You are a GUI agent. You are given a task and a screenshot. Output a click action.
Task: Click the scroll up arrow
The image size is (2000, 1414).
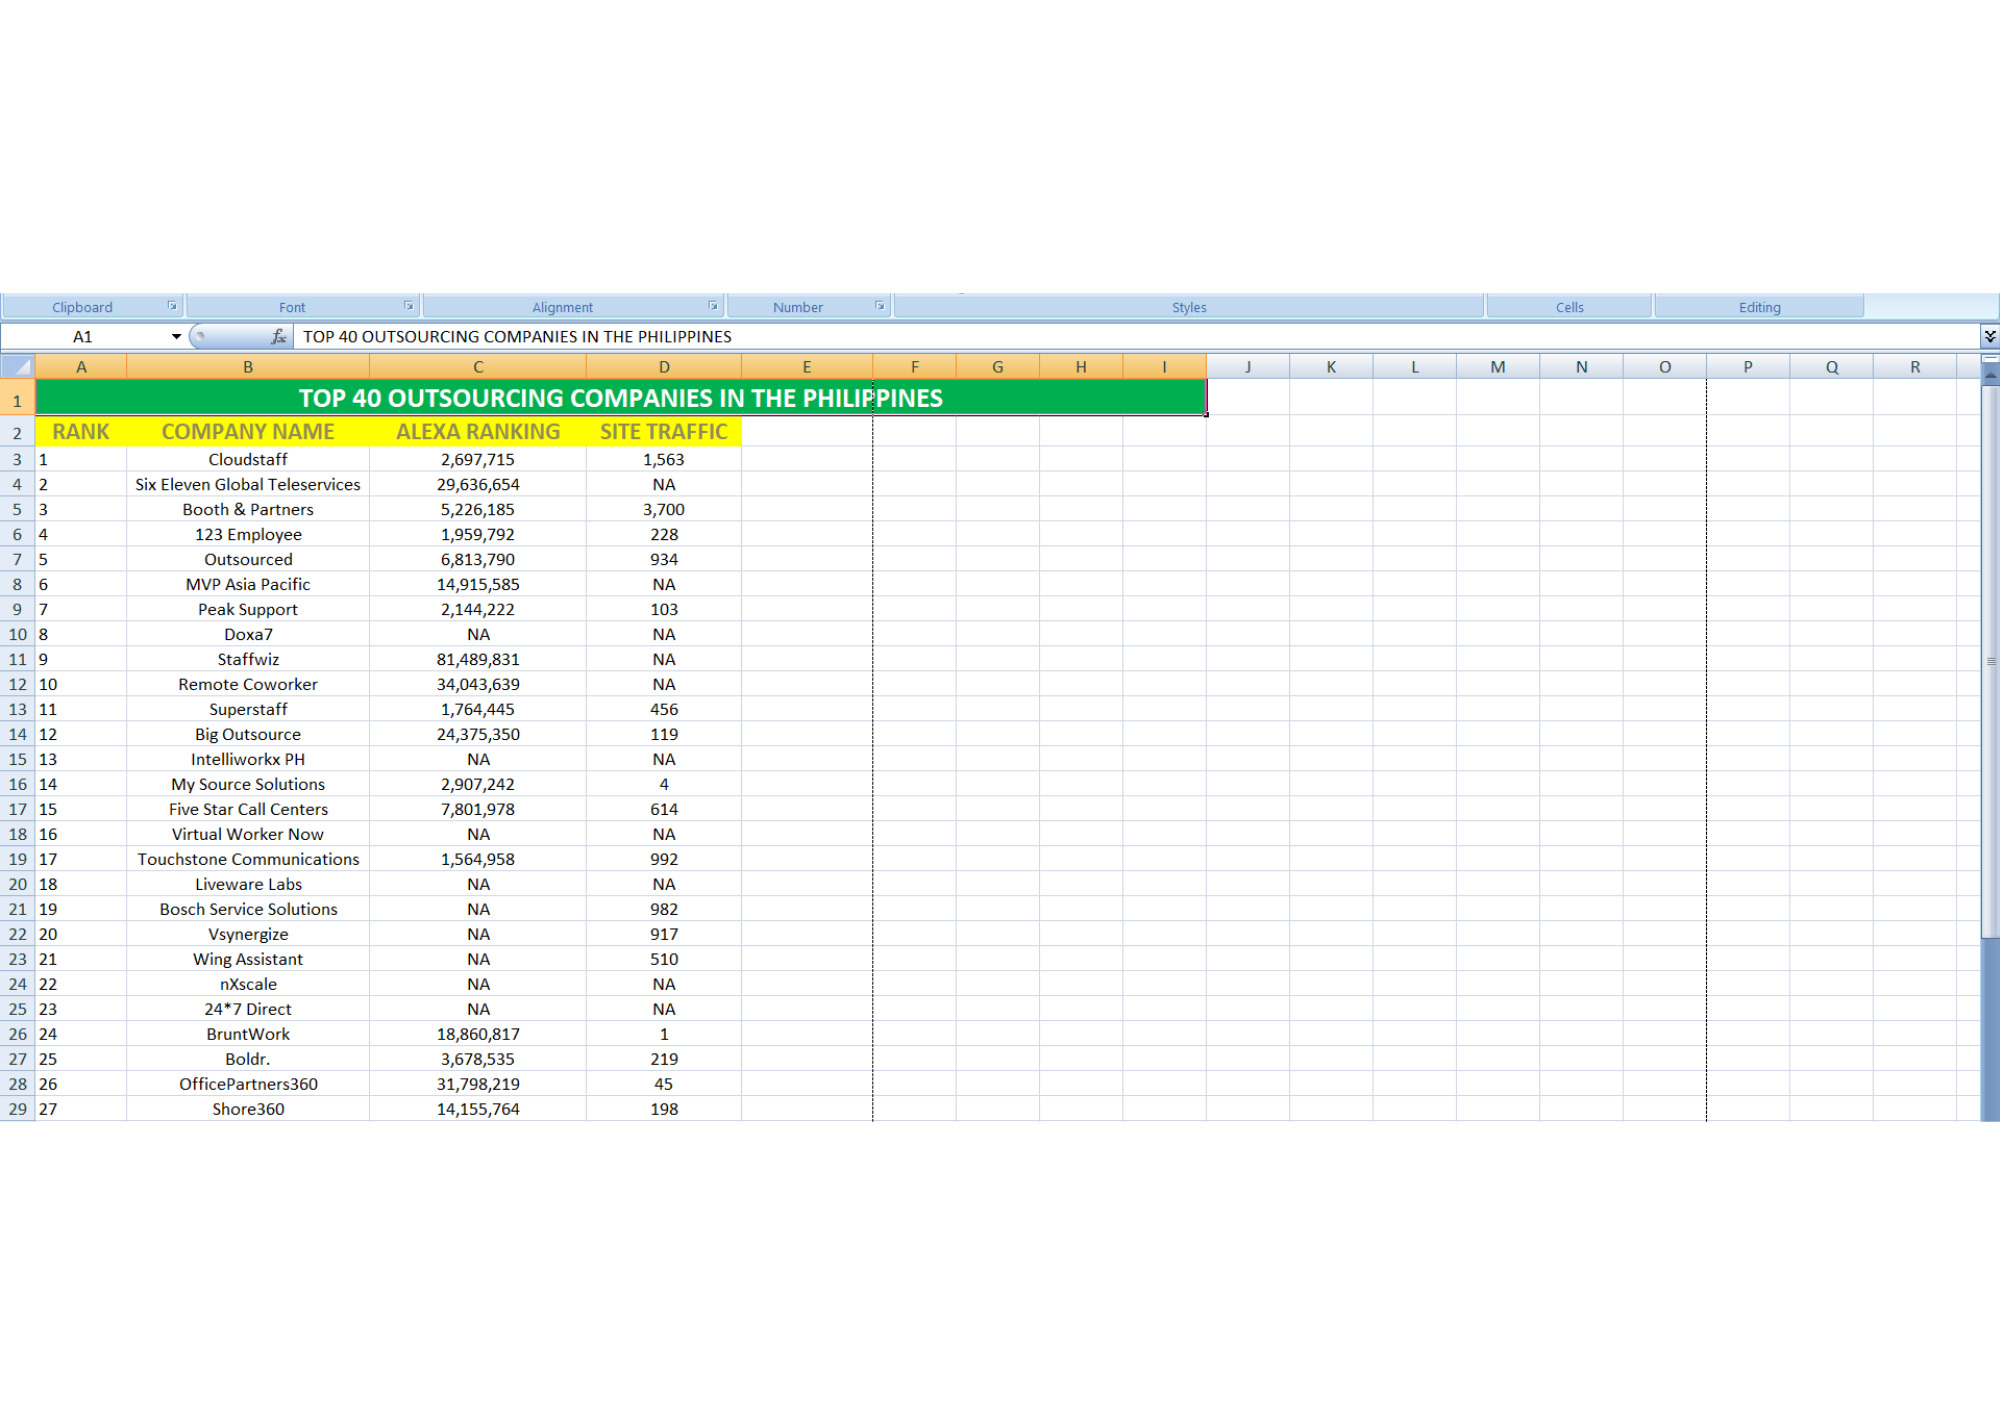coord(1990,374)
